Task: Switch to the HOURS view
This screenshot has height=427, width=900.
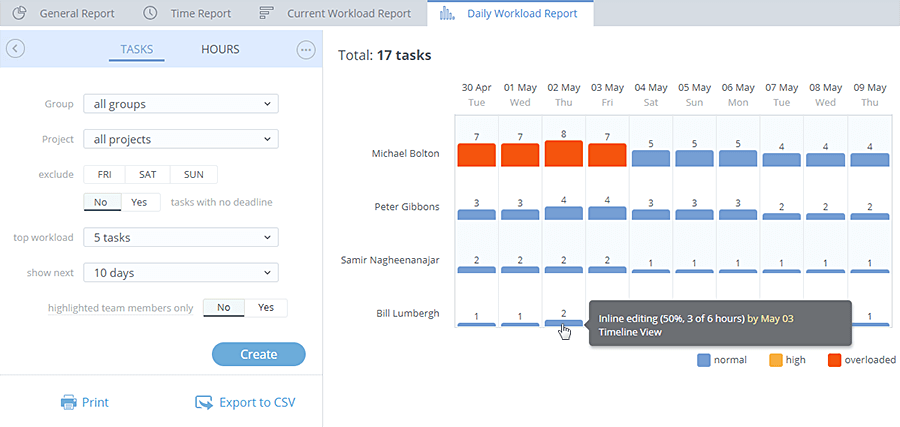Action: (220, 49)
